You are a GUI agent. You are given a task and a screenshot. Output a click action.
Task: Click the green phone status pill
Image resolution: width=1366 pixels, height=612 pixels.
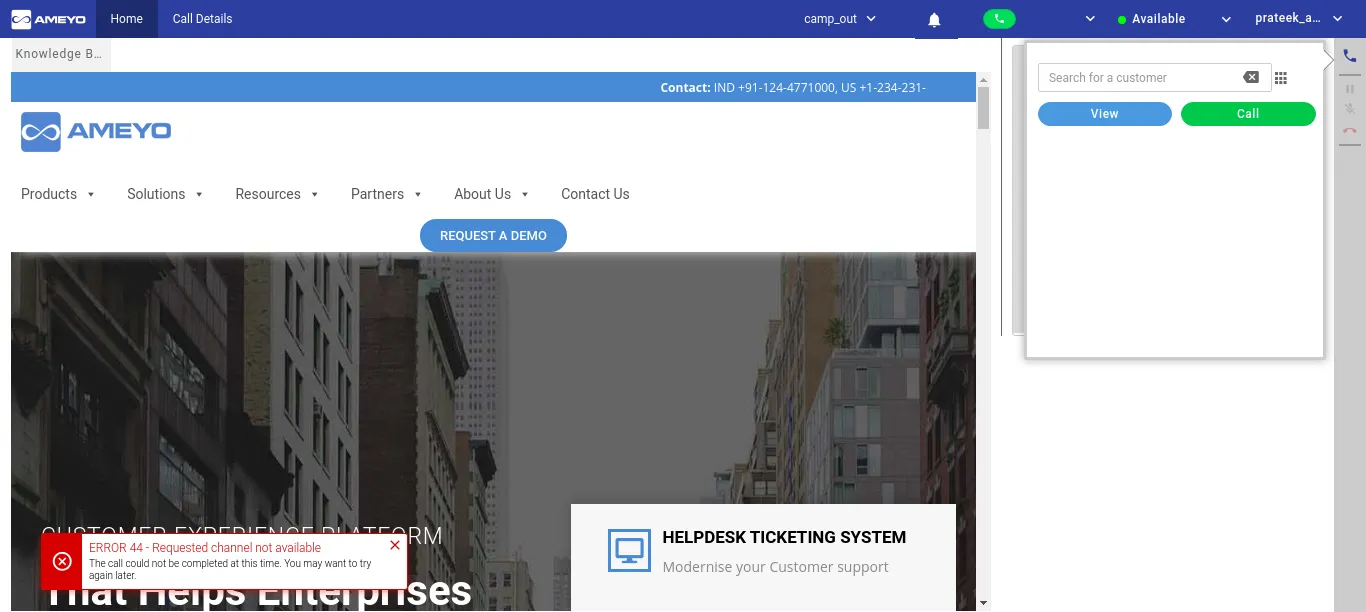999,19
